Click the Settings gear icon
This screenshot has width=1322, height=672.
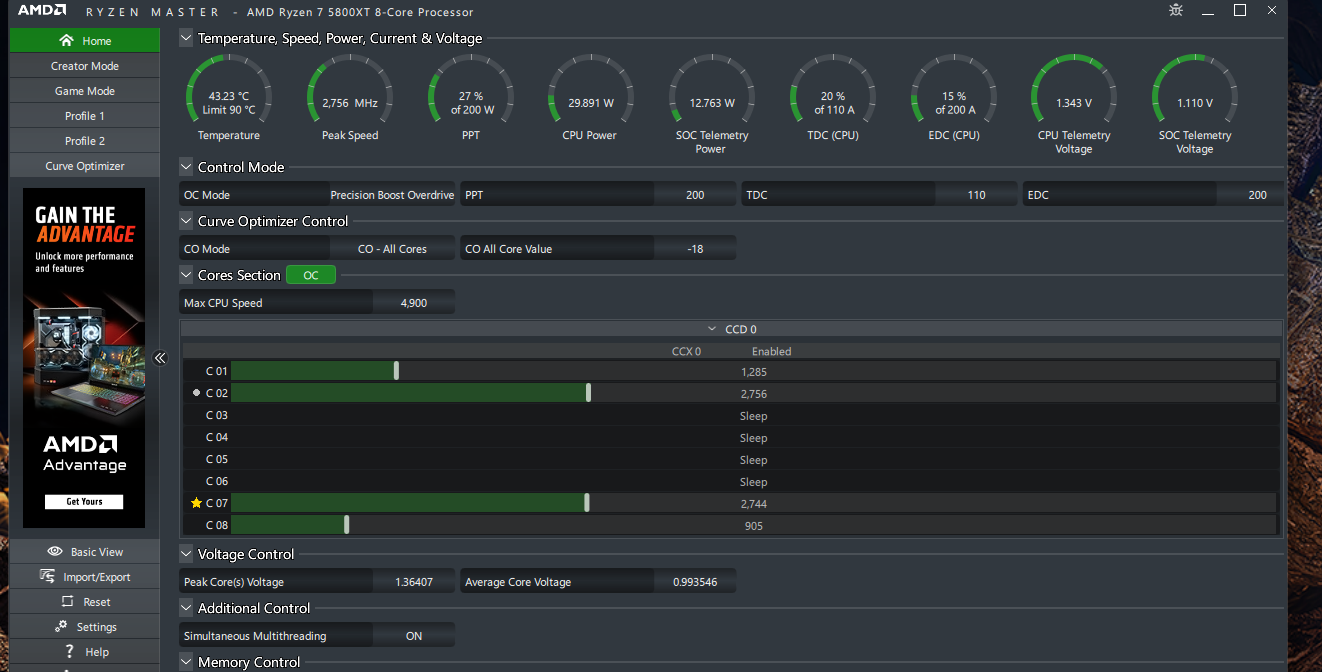[59, 627]
